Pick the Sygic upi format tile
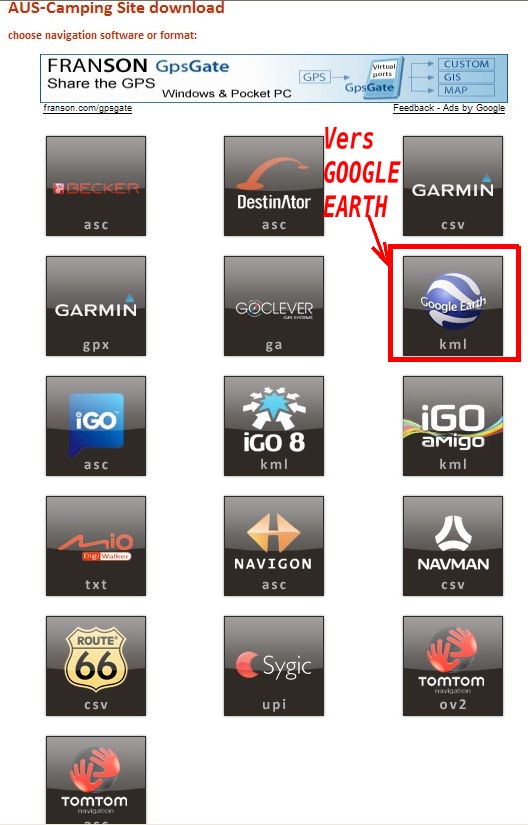The image size is (528, 825). [274, 666]
